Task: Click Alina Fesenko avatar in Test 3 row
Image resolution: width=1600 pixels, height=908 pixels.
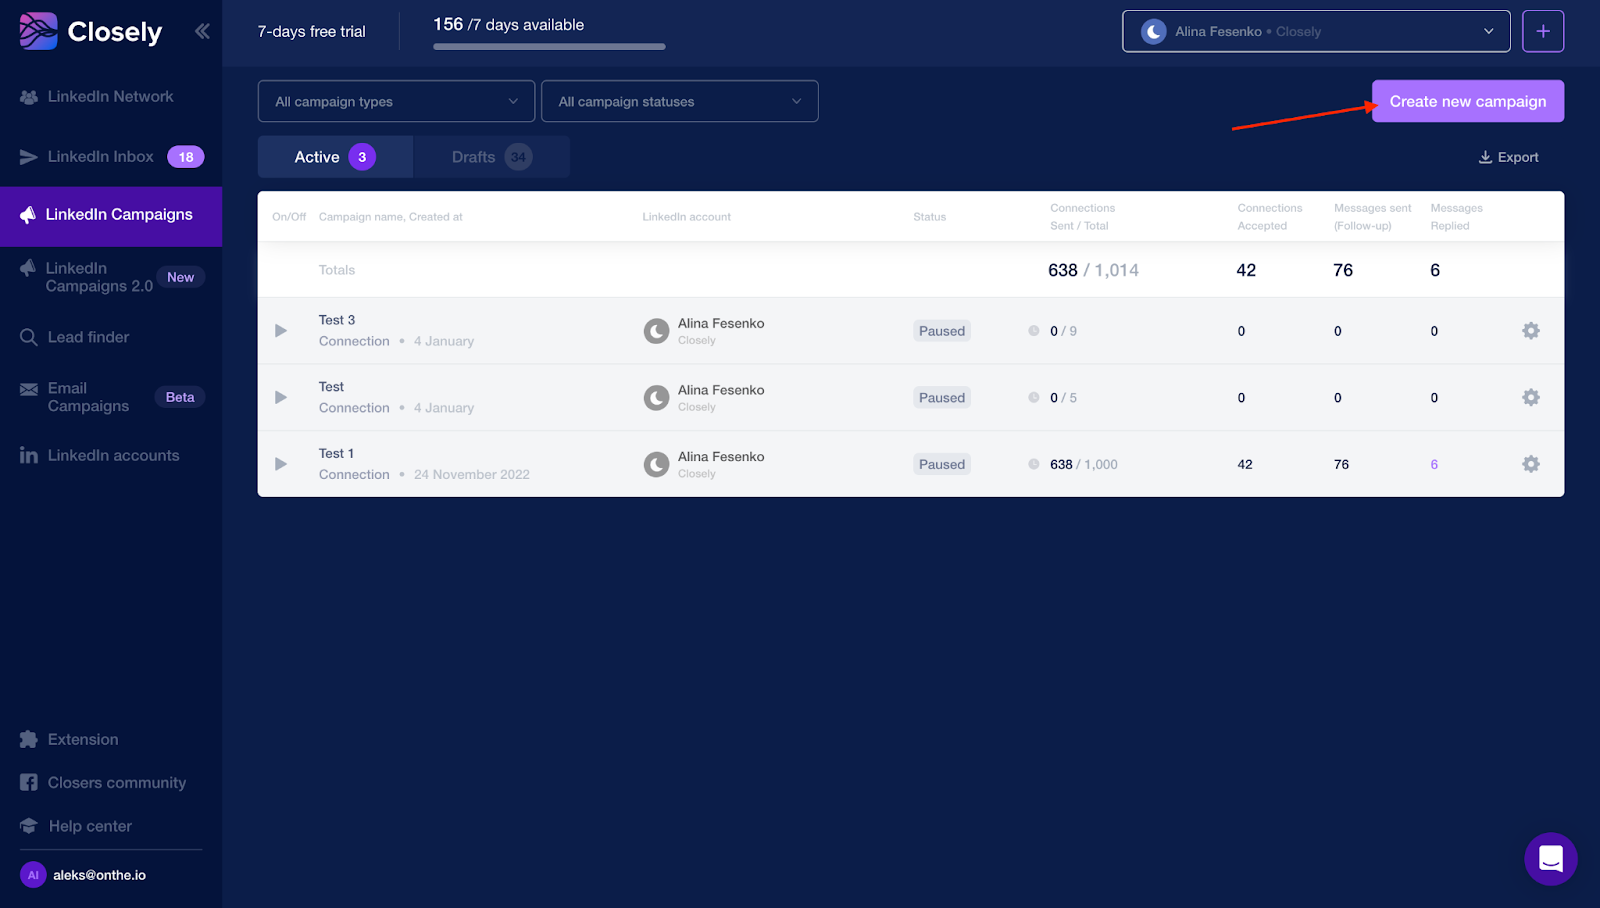Action: (x=656, y=331)
